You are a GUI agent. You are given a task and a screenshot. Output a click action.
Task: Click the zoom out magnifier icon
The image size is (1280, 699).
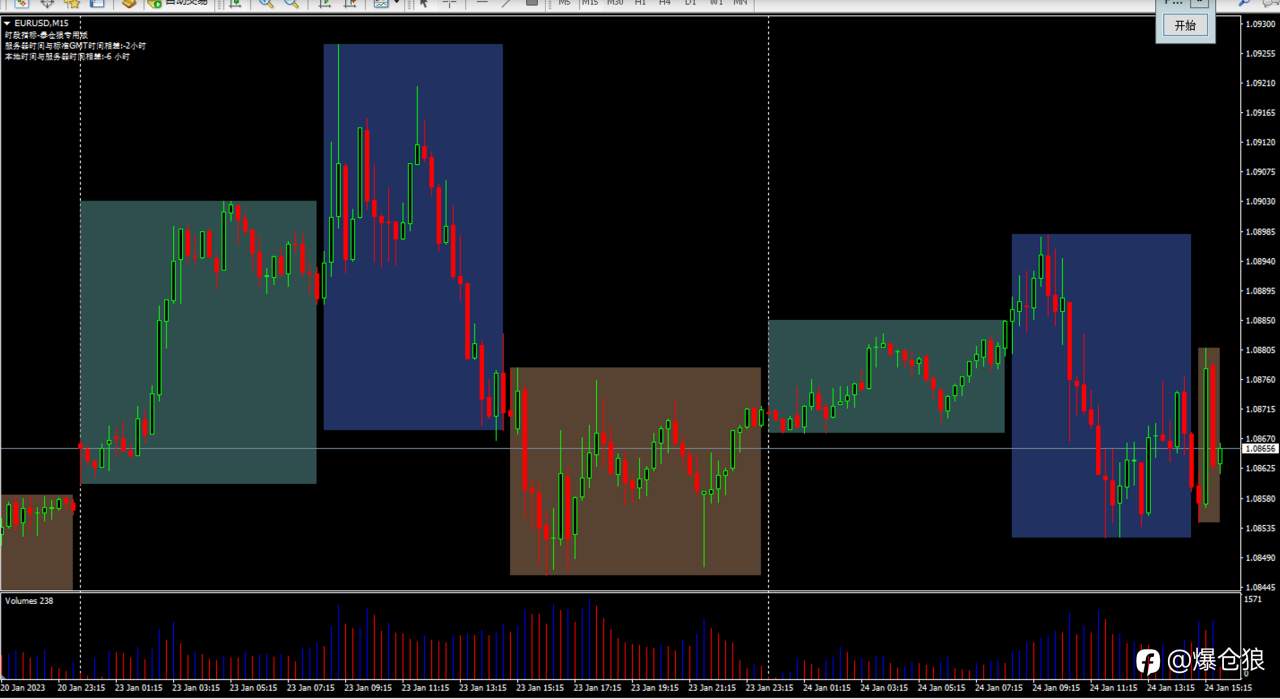[x=291, y=4]
